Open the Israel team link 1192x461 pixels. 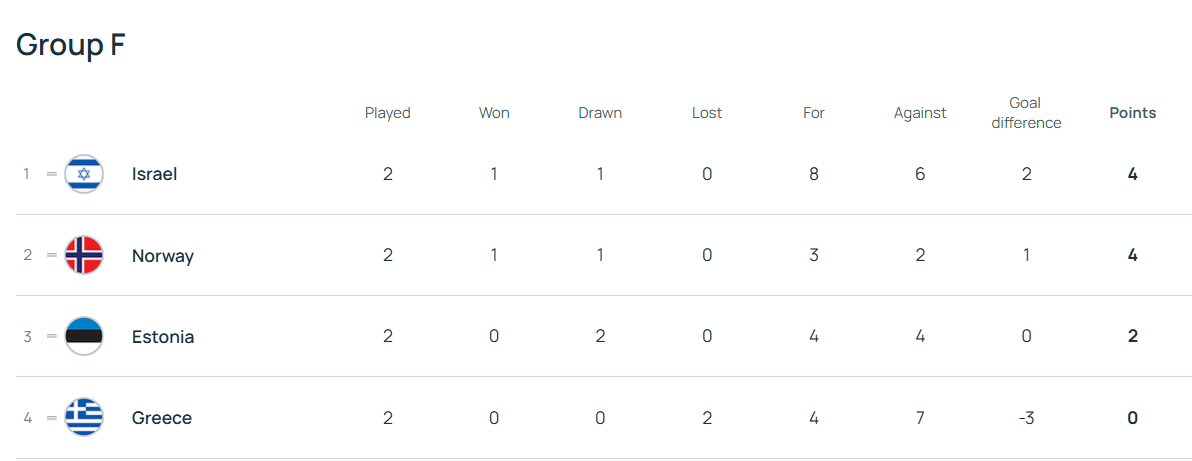(154, 174)
